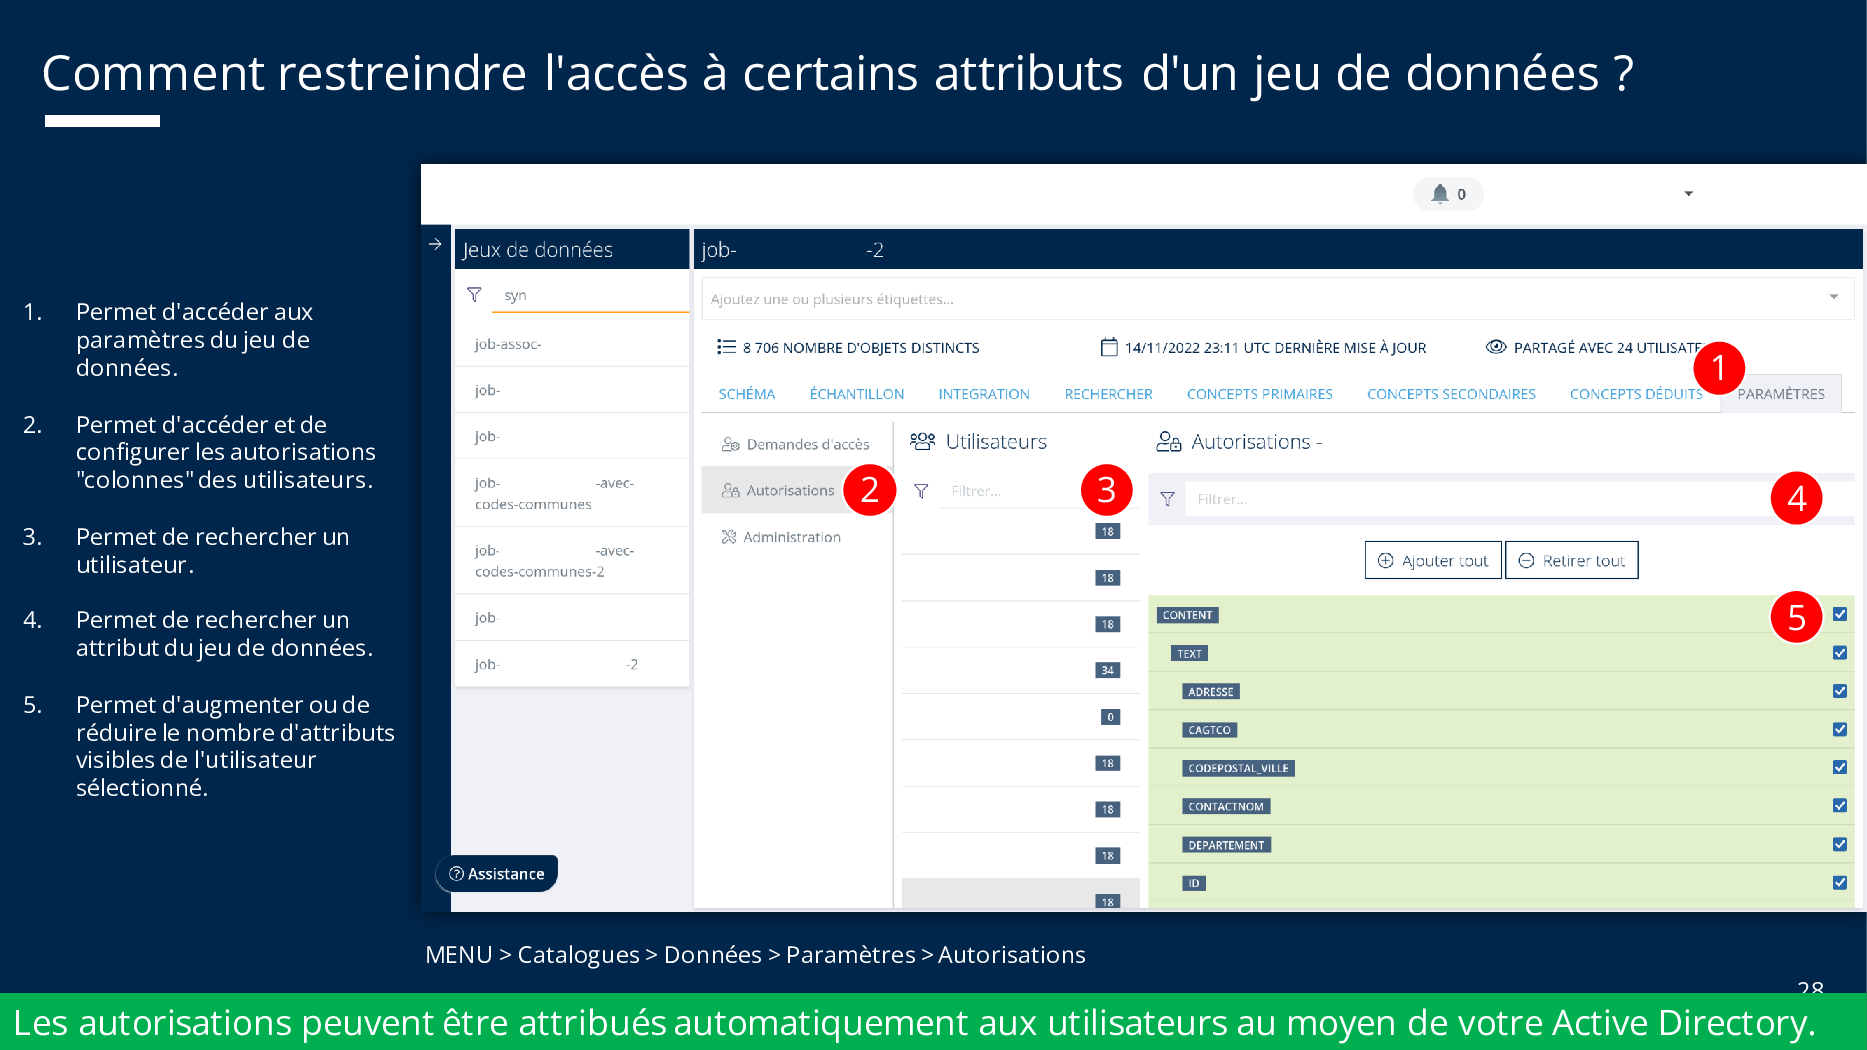Open the Assistance help button
The image size is (1867, 1050).
[x=497, y=874]
